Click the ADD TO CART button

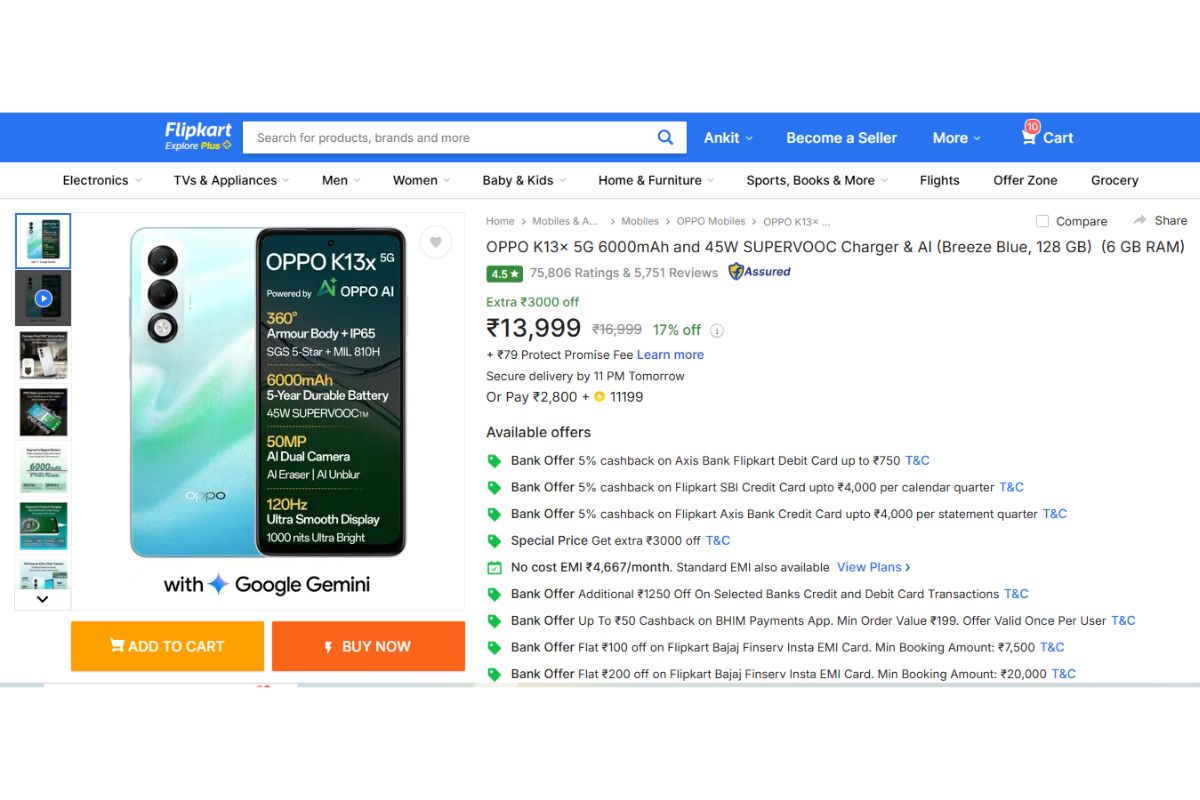pos(166,646)
